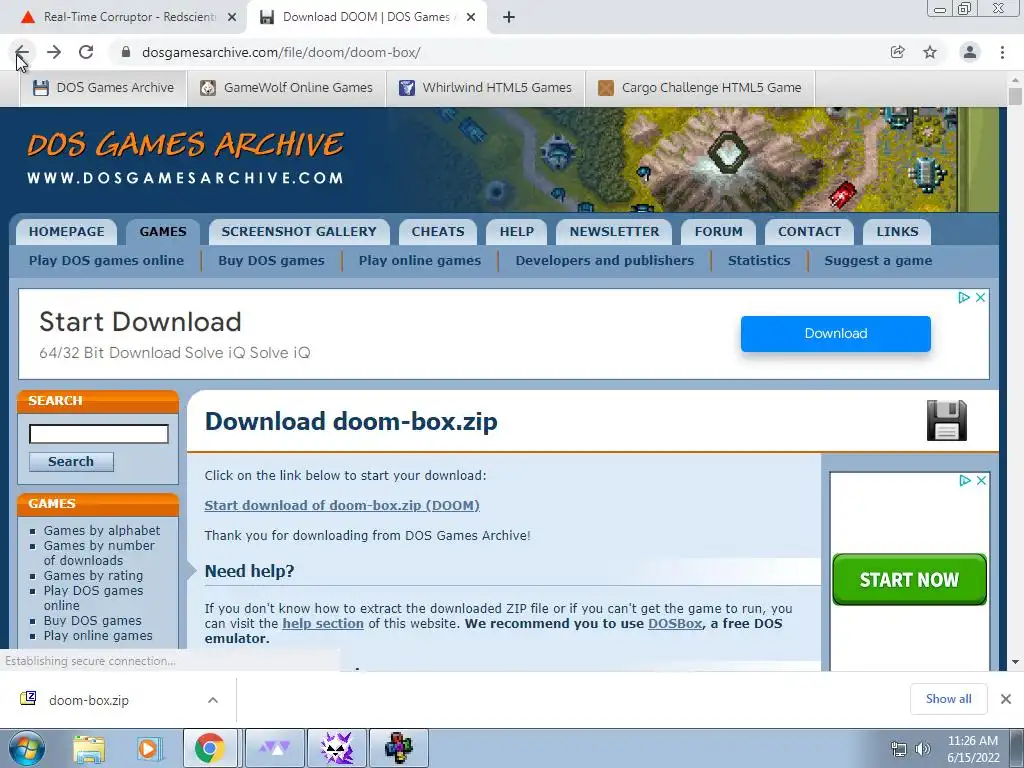Start download of doom-box.zip link

342,505
